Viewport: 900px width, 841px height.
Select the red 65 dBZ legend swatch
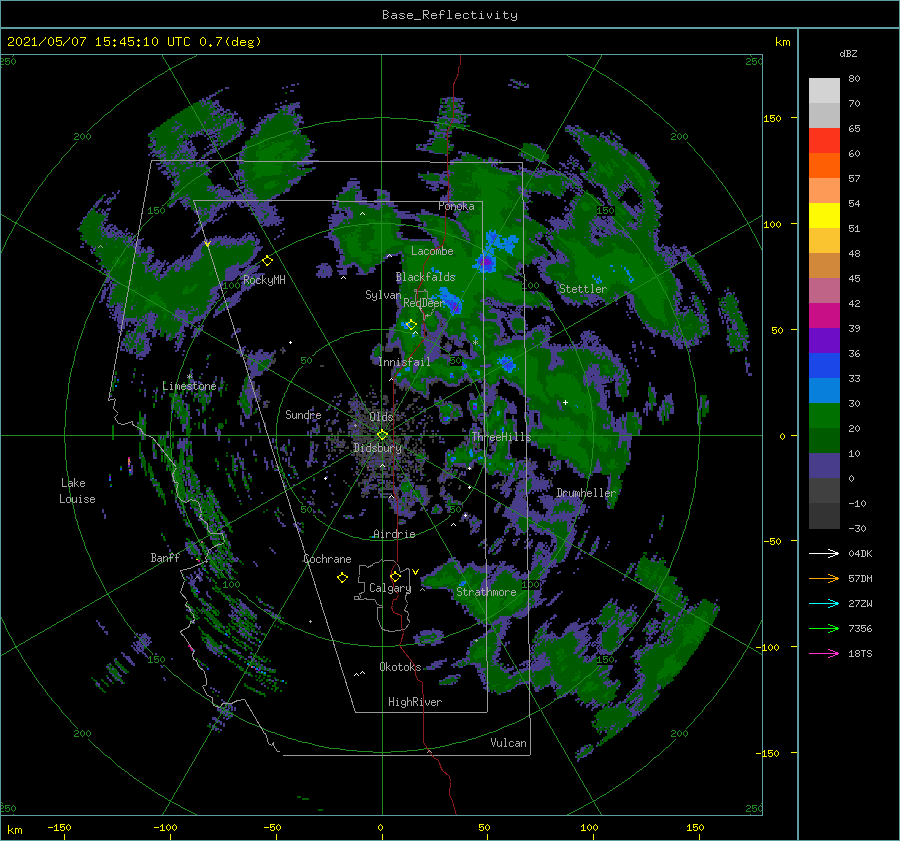[x=824, y=140]
